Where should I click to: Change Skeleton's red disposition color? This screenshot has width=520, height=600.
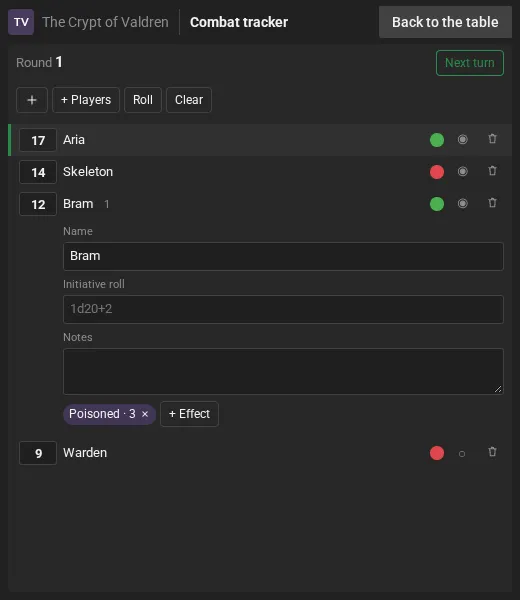tap(437, 172)
